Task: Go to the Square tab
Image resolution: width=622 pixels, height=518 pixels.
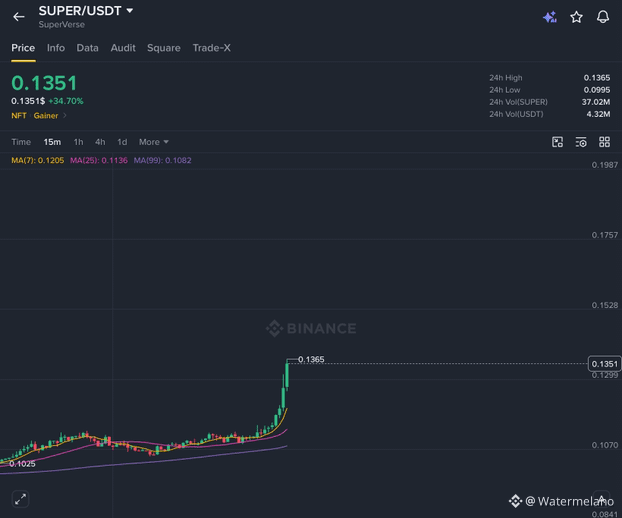Action: coord(164,48)
